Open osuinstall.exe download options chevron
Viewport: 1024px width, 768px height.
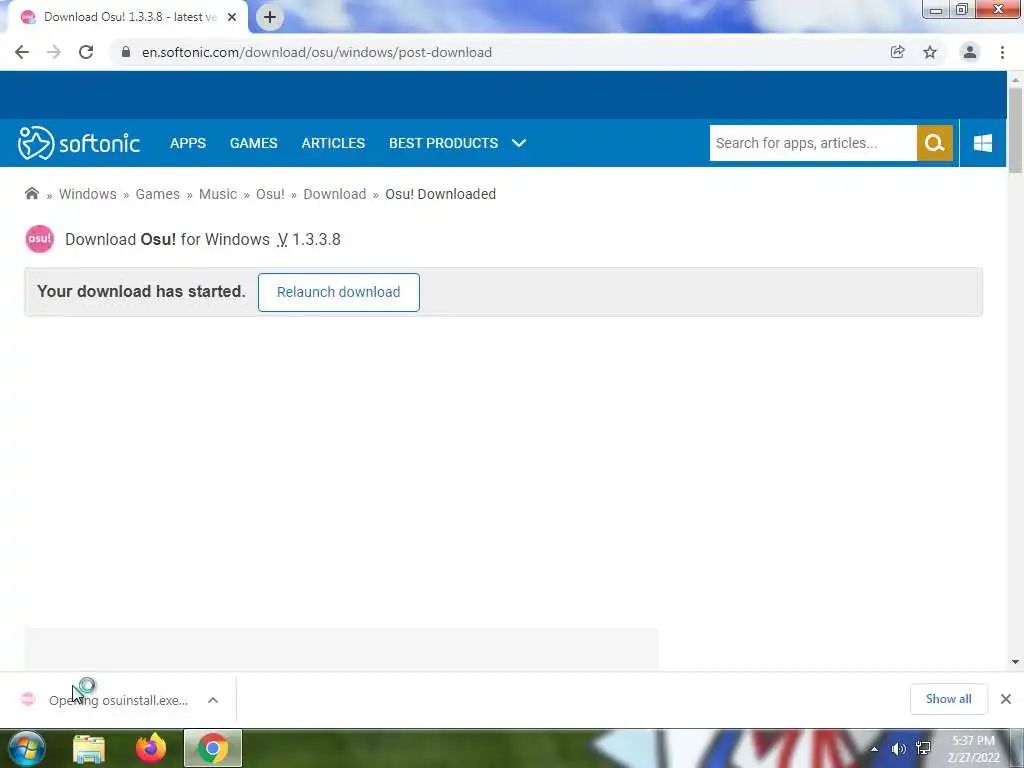pos(213,700)
